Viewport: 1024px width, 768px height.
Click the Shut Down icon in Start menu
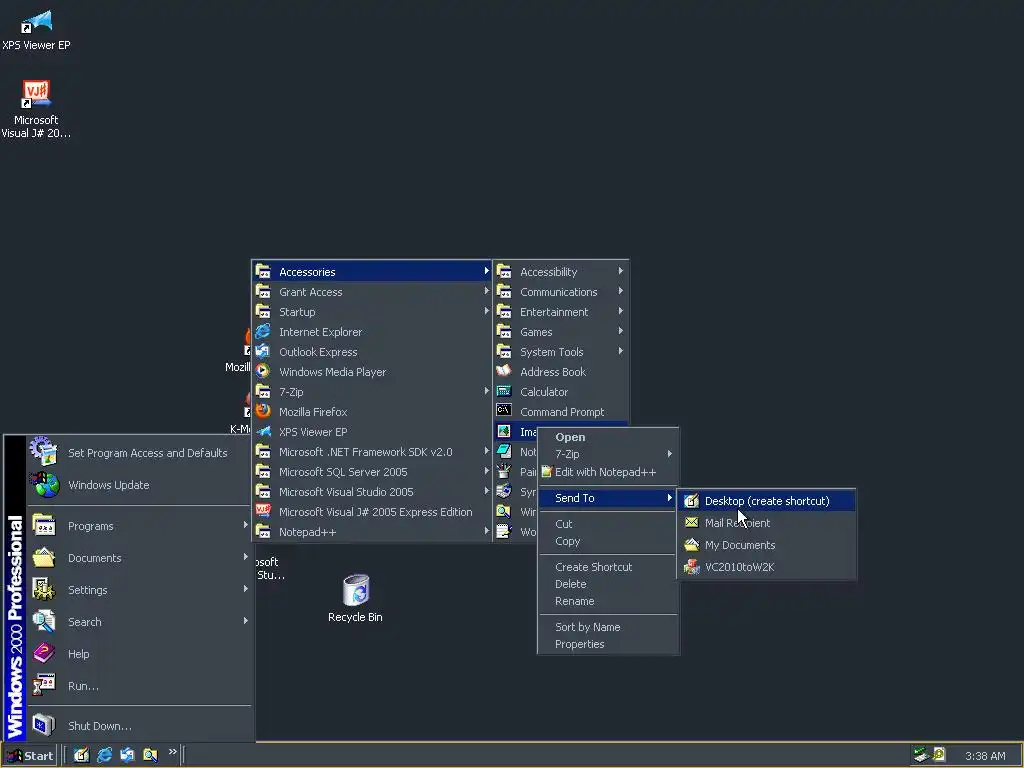(x=44, y=725)
